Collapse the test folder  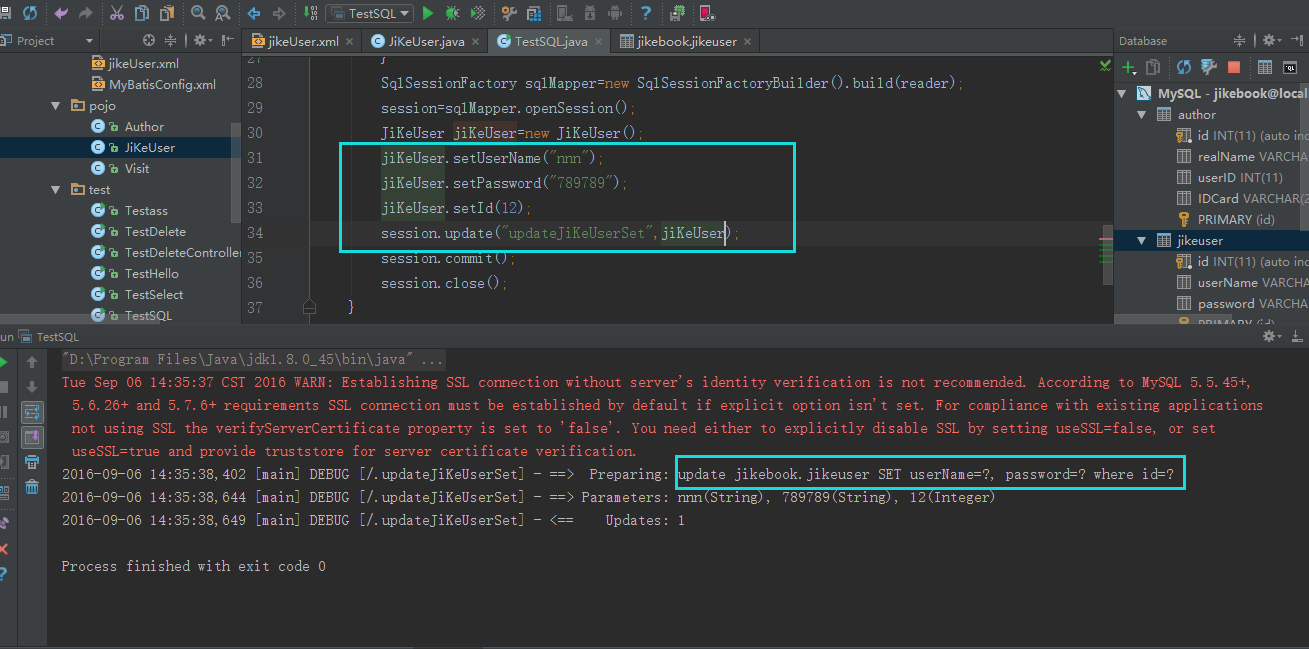56,190
